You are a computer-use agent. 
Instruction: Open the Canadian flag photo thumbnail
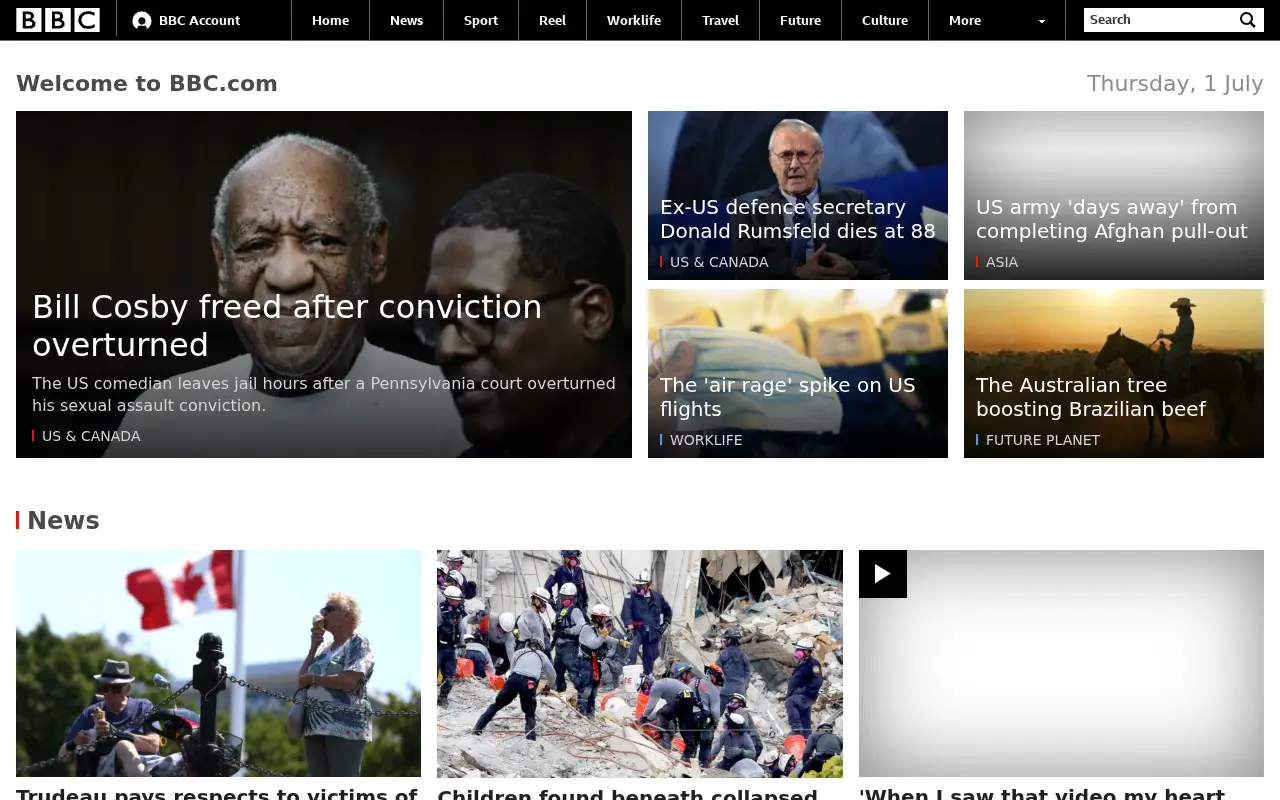coord(218,663)
